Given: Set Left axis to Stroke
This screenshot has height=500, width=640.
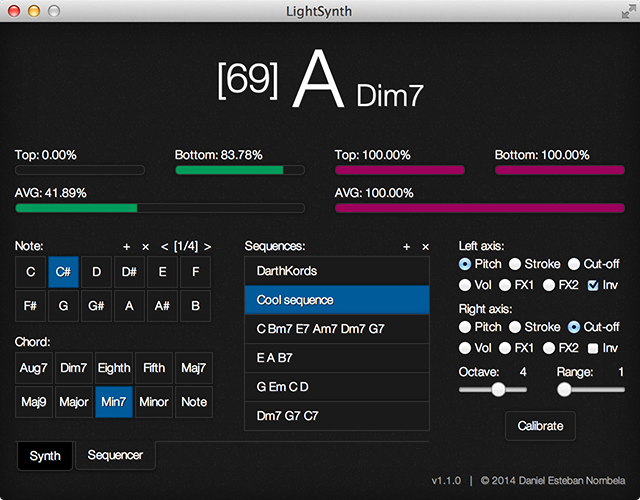Looking at the screenshot, I should pos(515,264).
